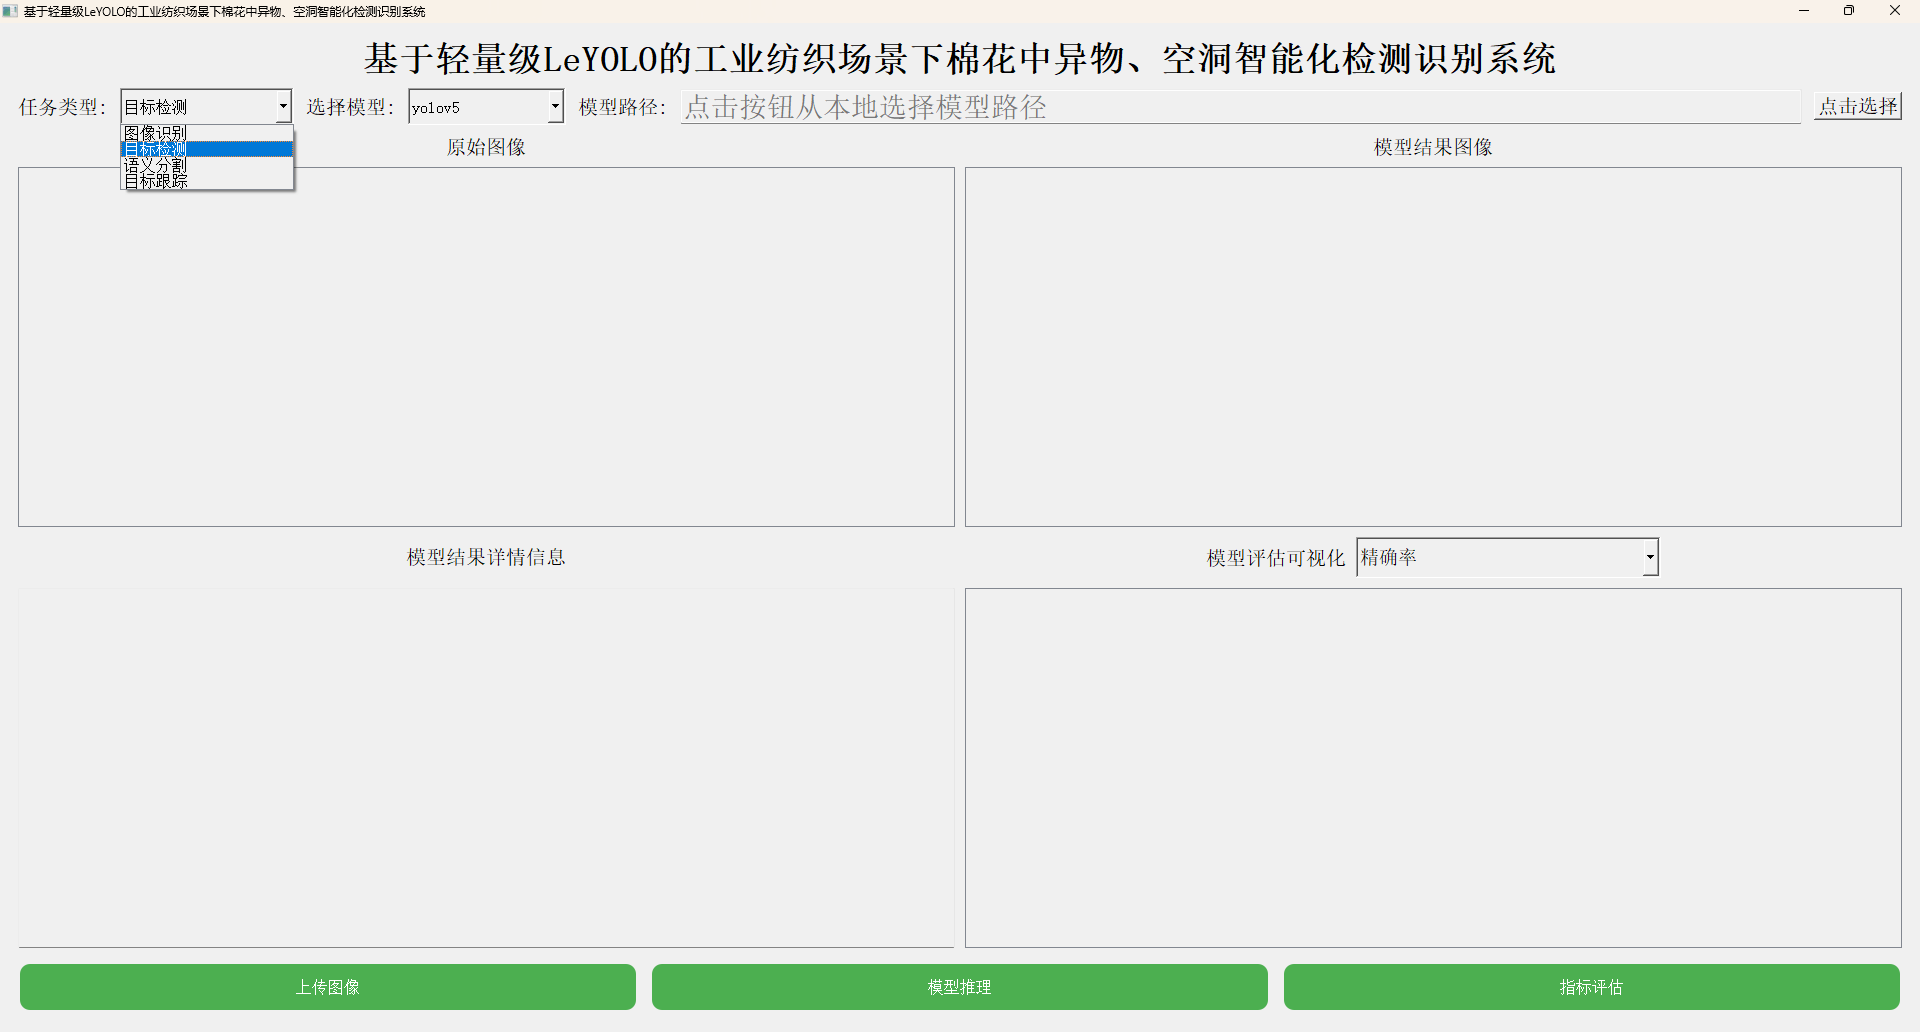Screen dimensions: 1920x1032
Task: Click the 模型结果图像 label text
Action: [x=1433, y=147]
